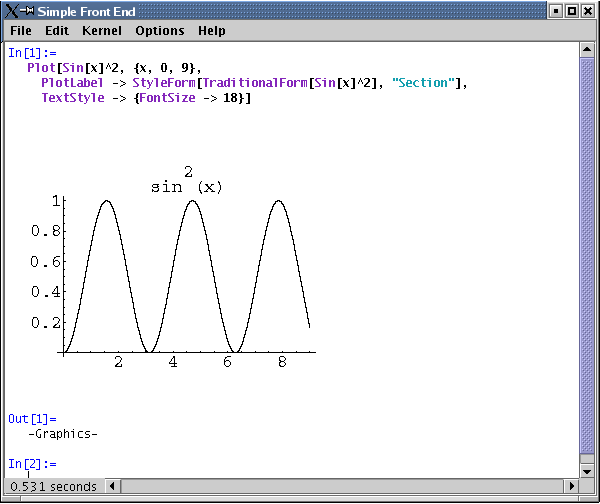Minimize the Simple Front End window
The height and width of the screenshot is (504, 600).
[x=556, y=11]
